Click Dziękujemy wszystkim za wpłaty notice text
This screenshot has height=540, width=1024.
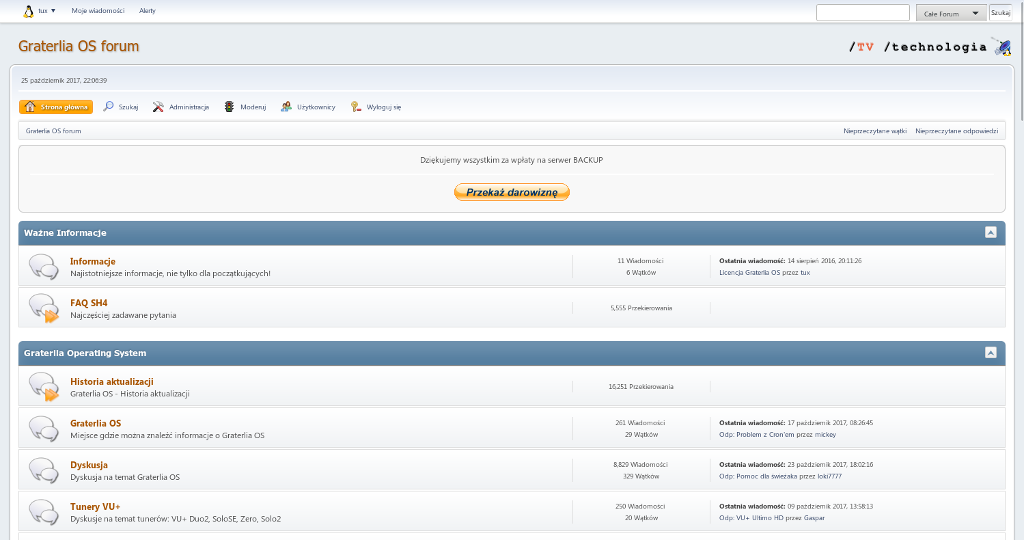[511, 160]
